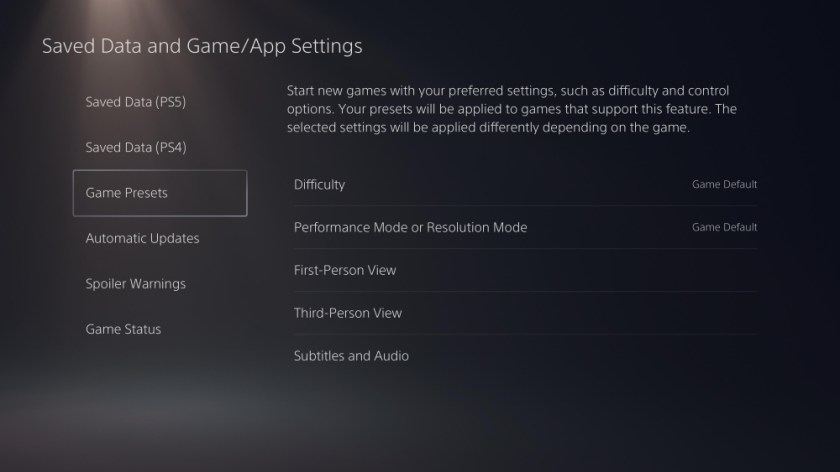Click description line mentioning "Your presets will be applied"
Image resolution: width=840 pixels, height=472 pixels.
click(512, 109)
